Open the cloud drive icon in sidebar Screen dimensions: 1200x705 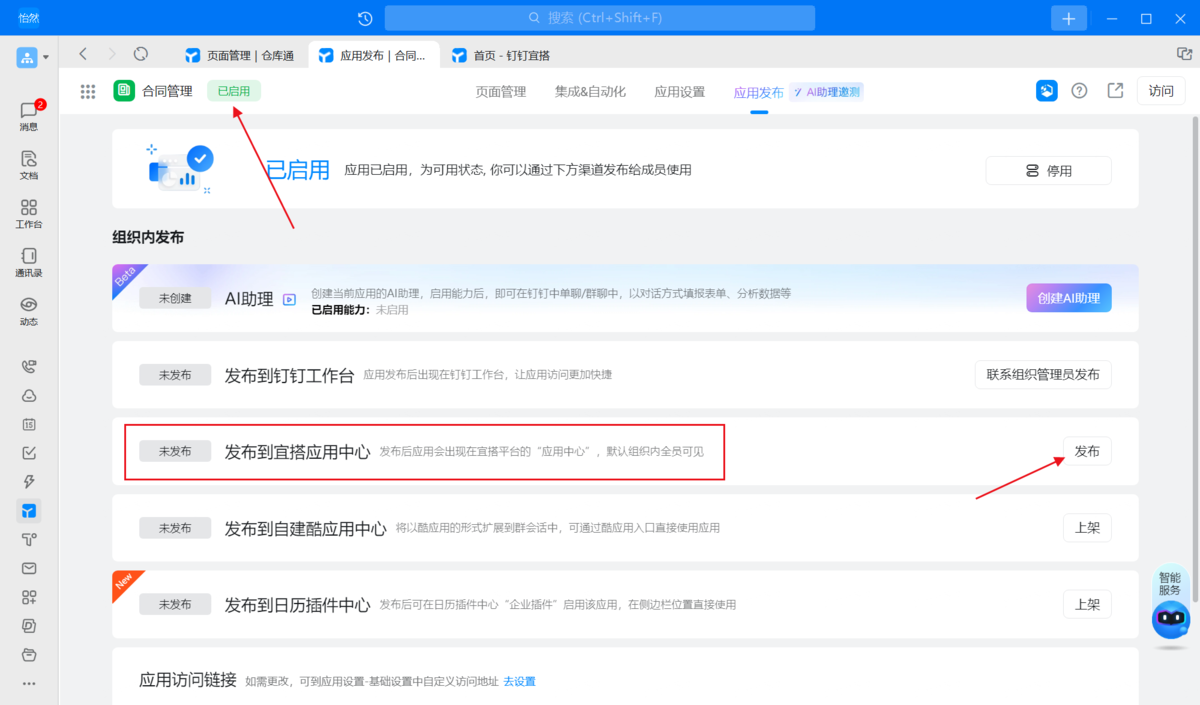point(29,395)
